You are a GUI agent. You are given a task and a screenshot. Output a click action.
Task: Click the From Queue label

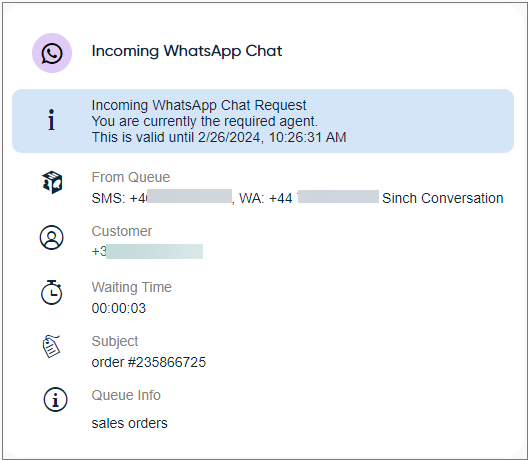(x=131, y=177)
